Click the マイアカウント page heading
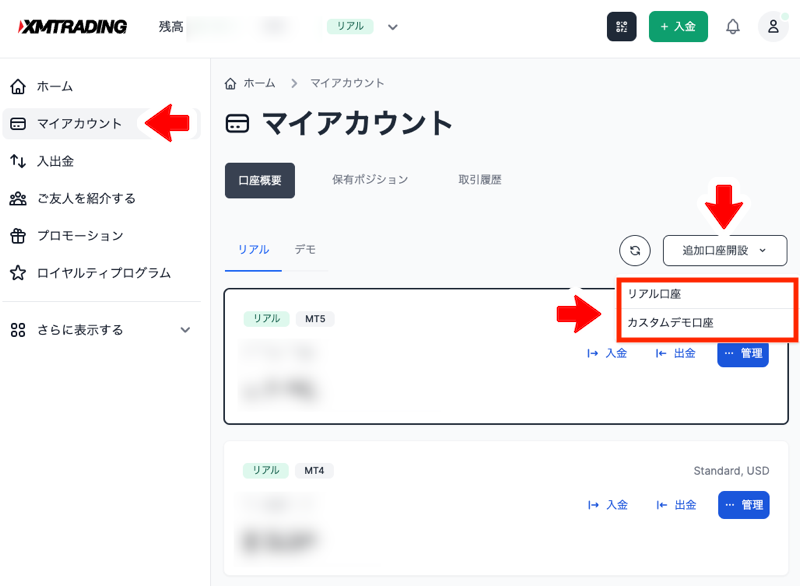Image resolution: width=800 pixels, height=586 pixels. [357, 123]
